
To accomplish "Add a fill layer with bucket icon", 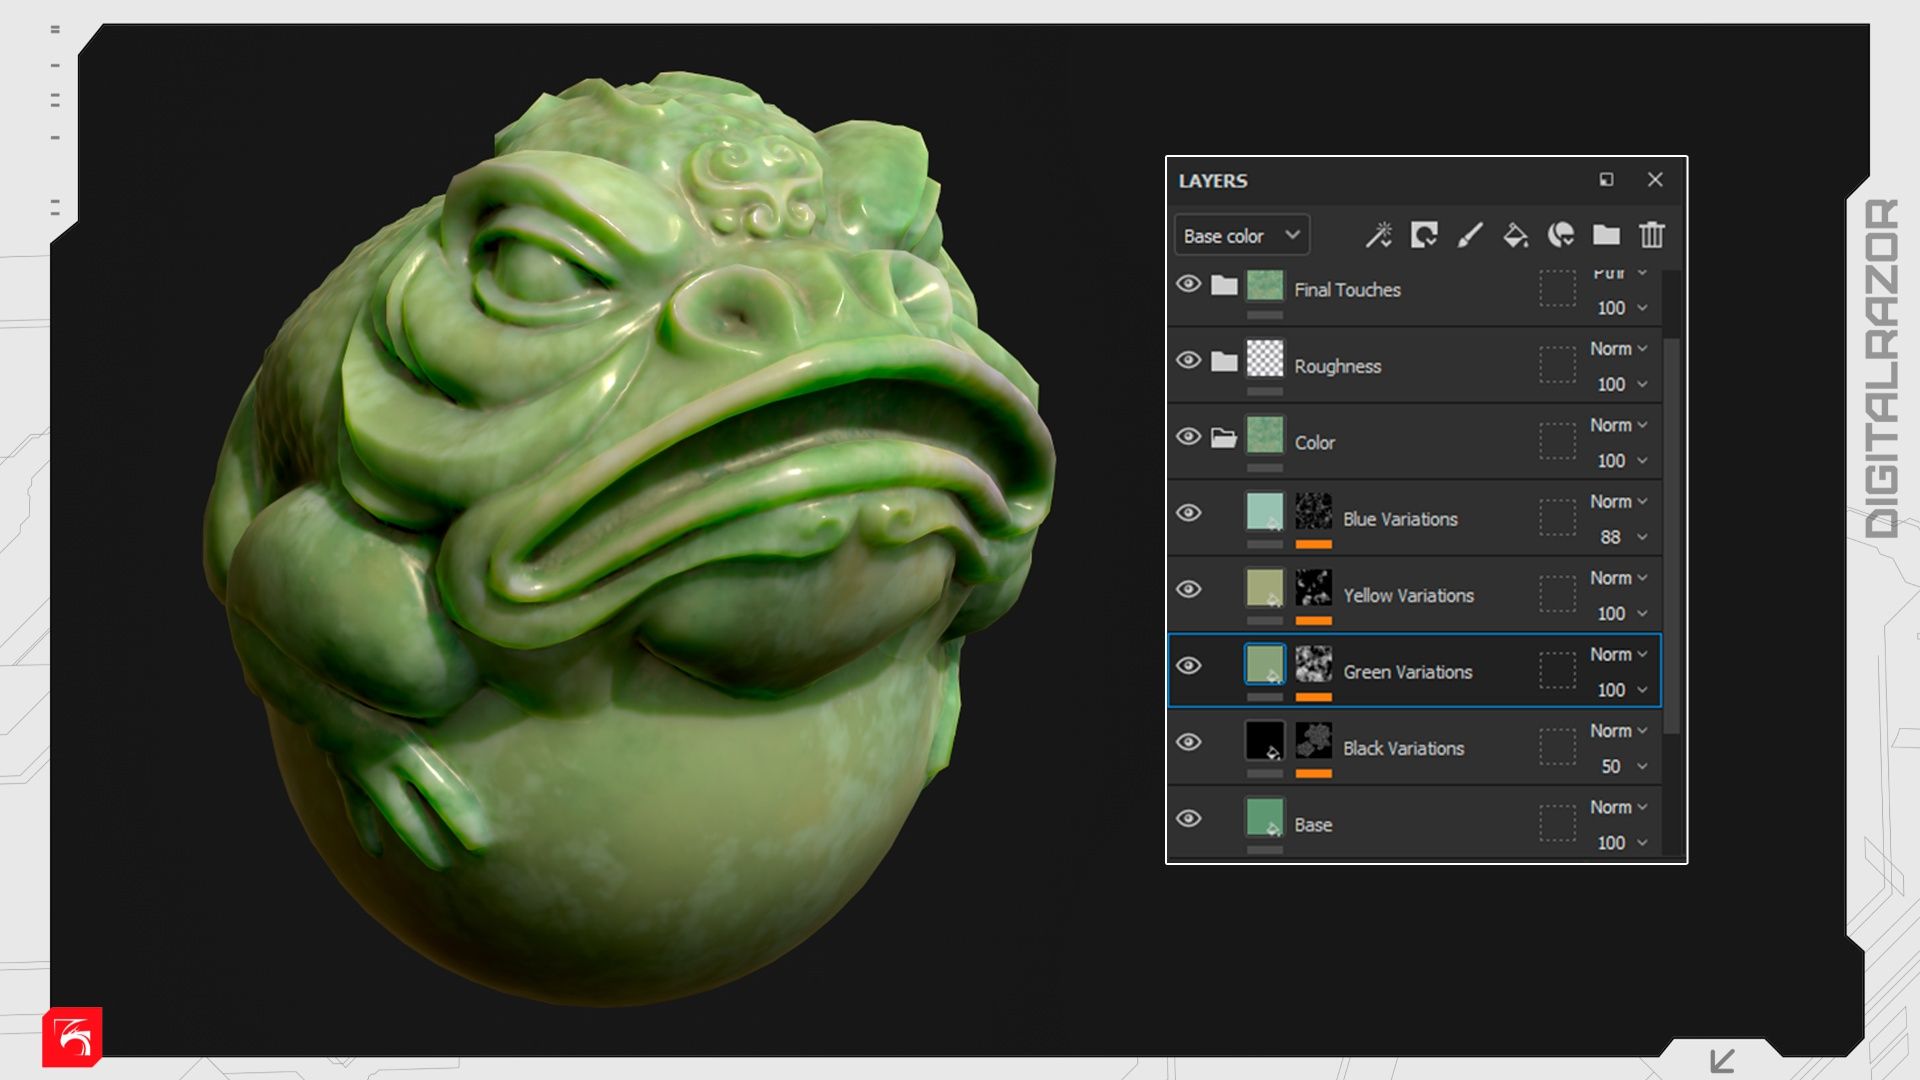I will coord(1515,235).
